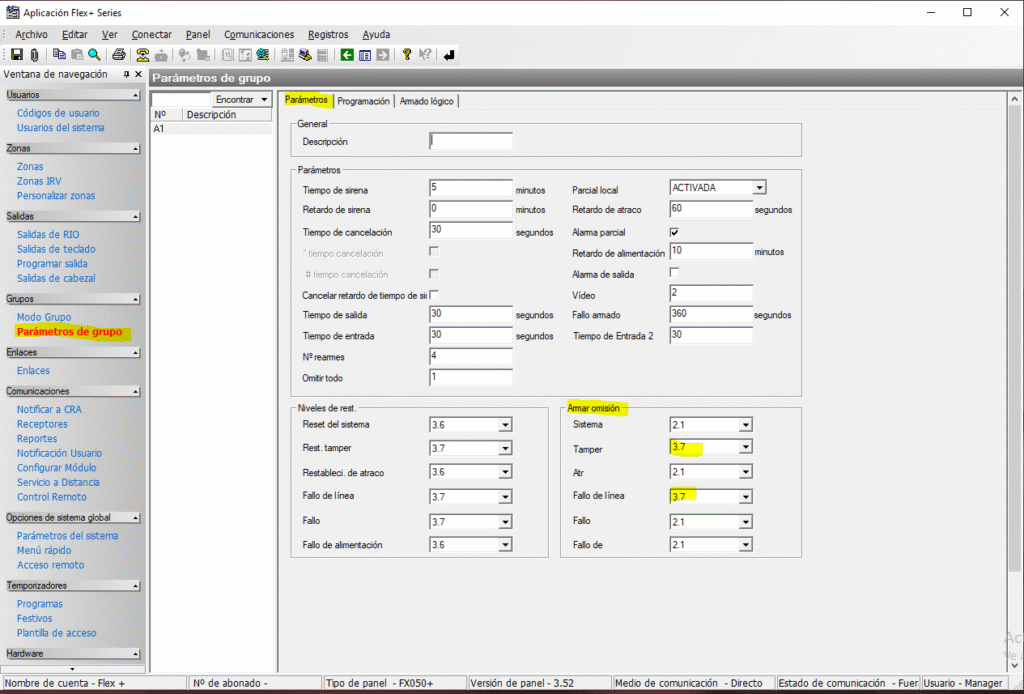Click the Descripción column header
1024x694 pixels.
pyautogui.click(x=227, y=115)
